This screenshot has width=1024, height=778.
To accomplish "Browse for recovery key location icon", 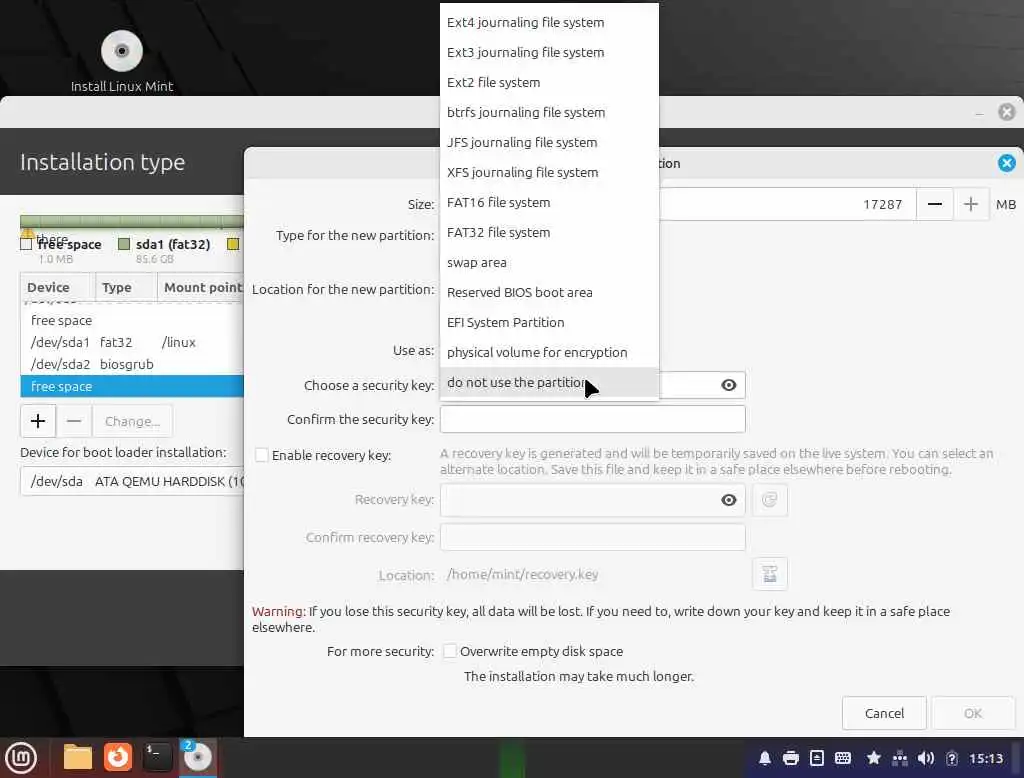I will [x=770, y=574].
